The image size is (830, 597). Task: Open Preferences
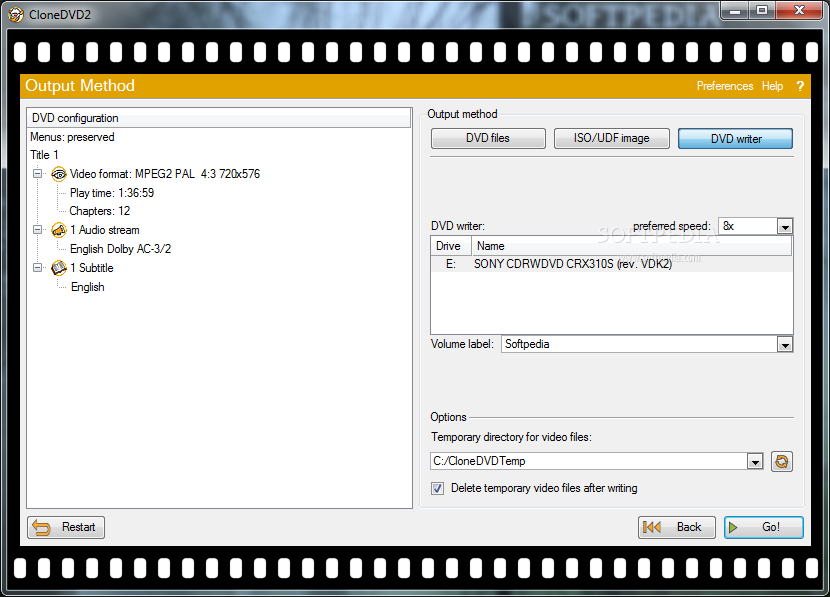(725, 86)
